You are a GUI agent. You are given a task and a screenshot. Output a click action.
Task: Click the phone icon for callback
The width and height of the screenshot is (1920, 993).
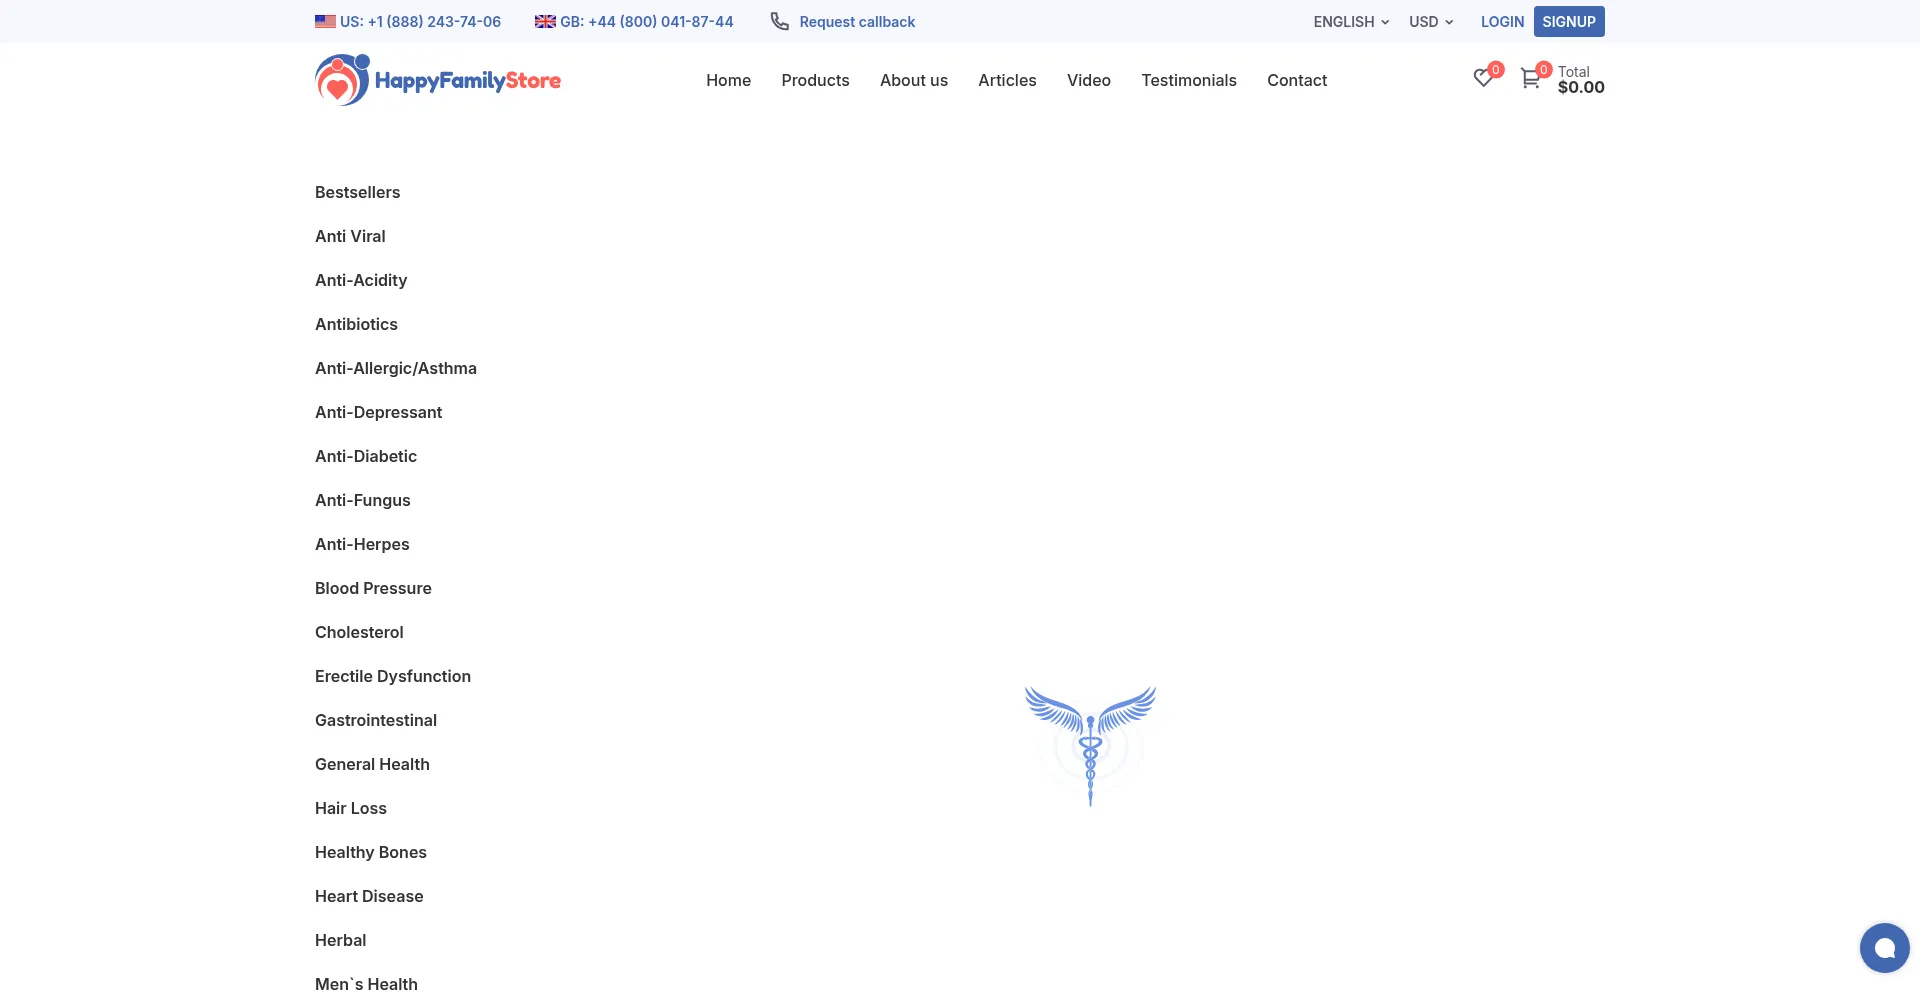tap(780, 22)
